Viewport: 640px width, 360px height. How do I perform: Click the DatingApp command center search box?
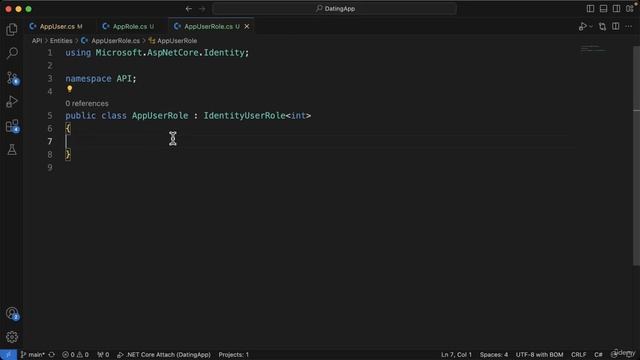coord(334,9)
